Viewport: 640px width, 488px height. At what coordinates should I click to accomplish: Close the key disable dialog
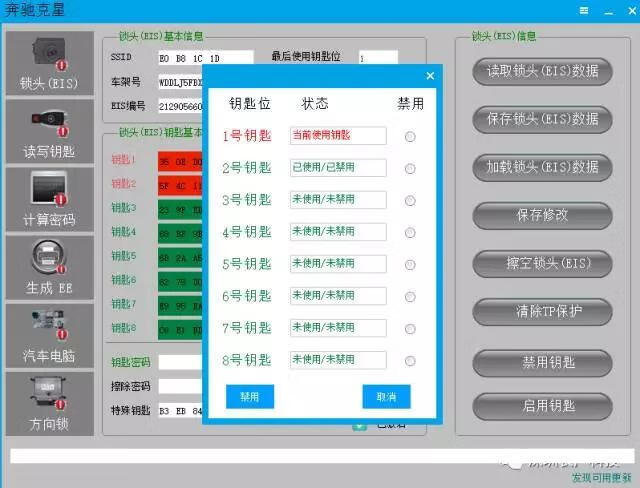[x=430, y=75]
